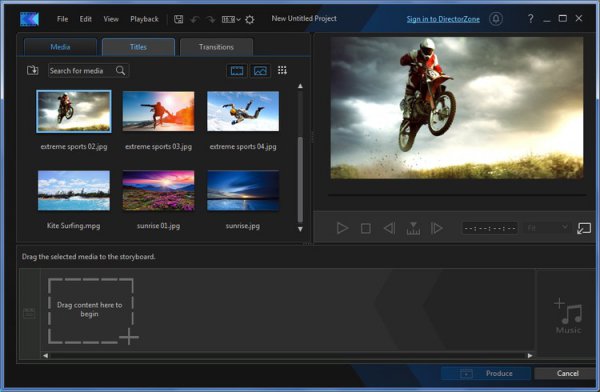Expand the 16:9 aspect ratio dropdown
Image resolution: width=600 pixels, height=392 pixels.
coord(231,19)
